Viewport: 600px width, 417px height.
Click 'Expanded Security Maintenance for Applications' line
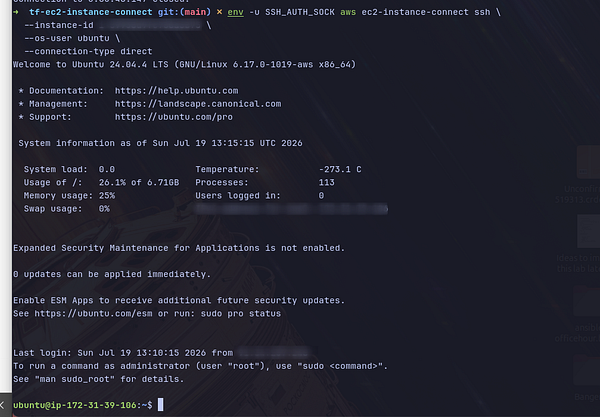click(179, 248)
